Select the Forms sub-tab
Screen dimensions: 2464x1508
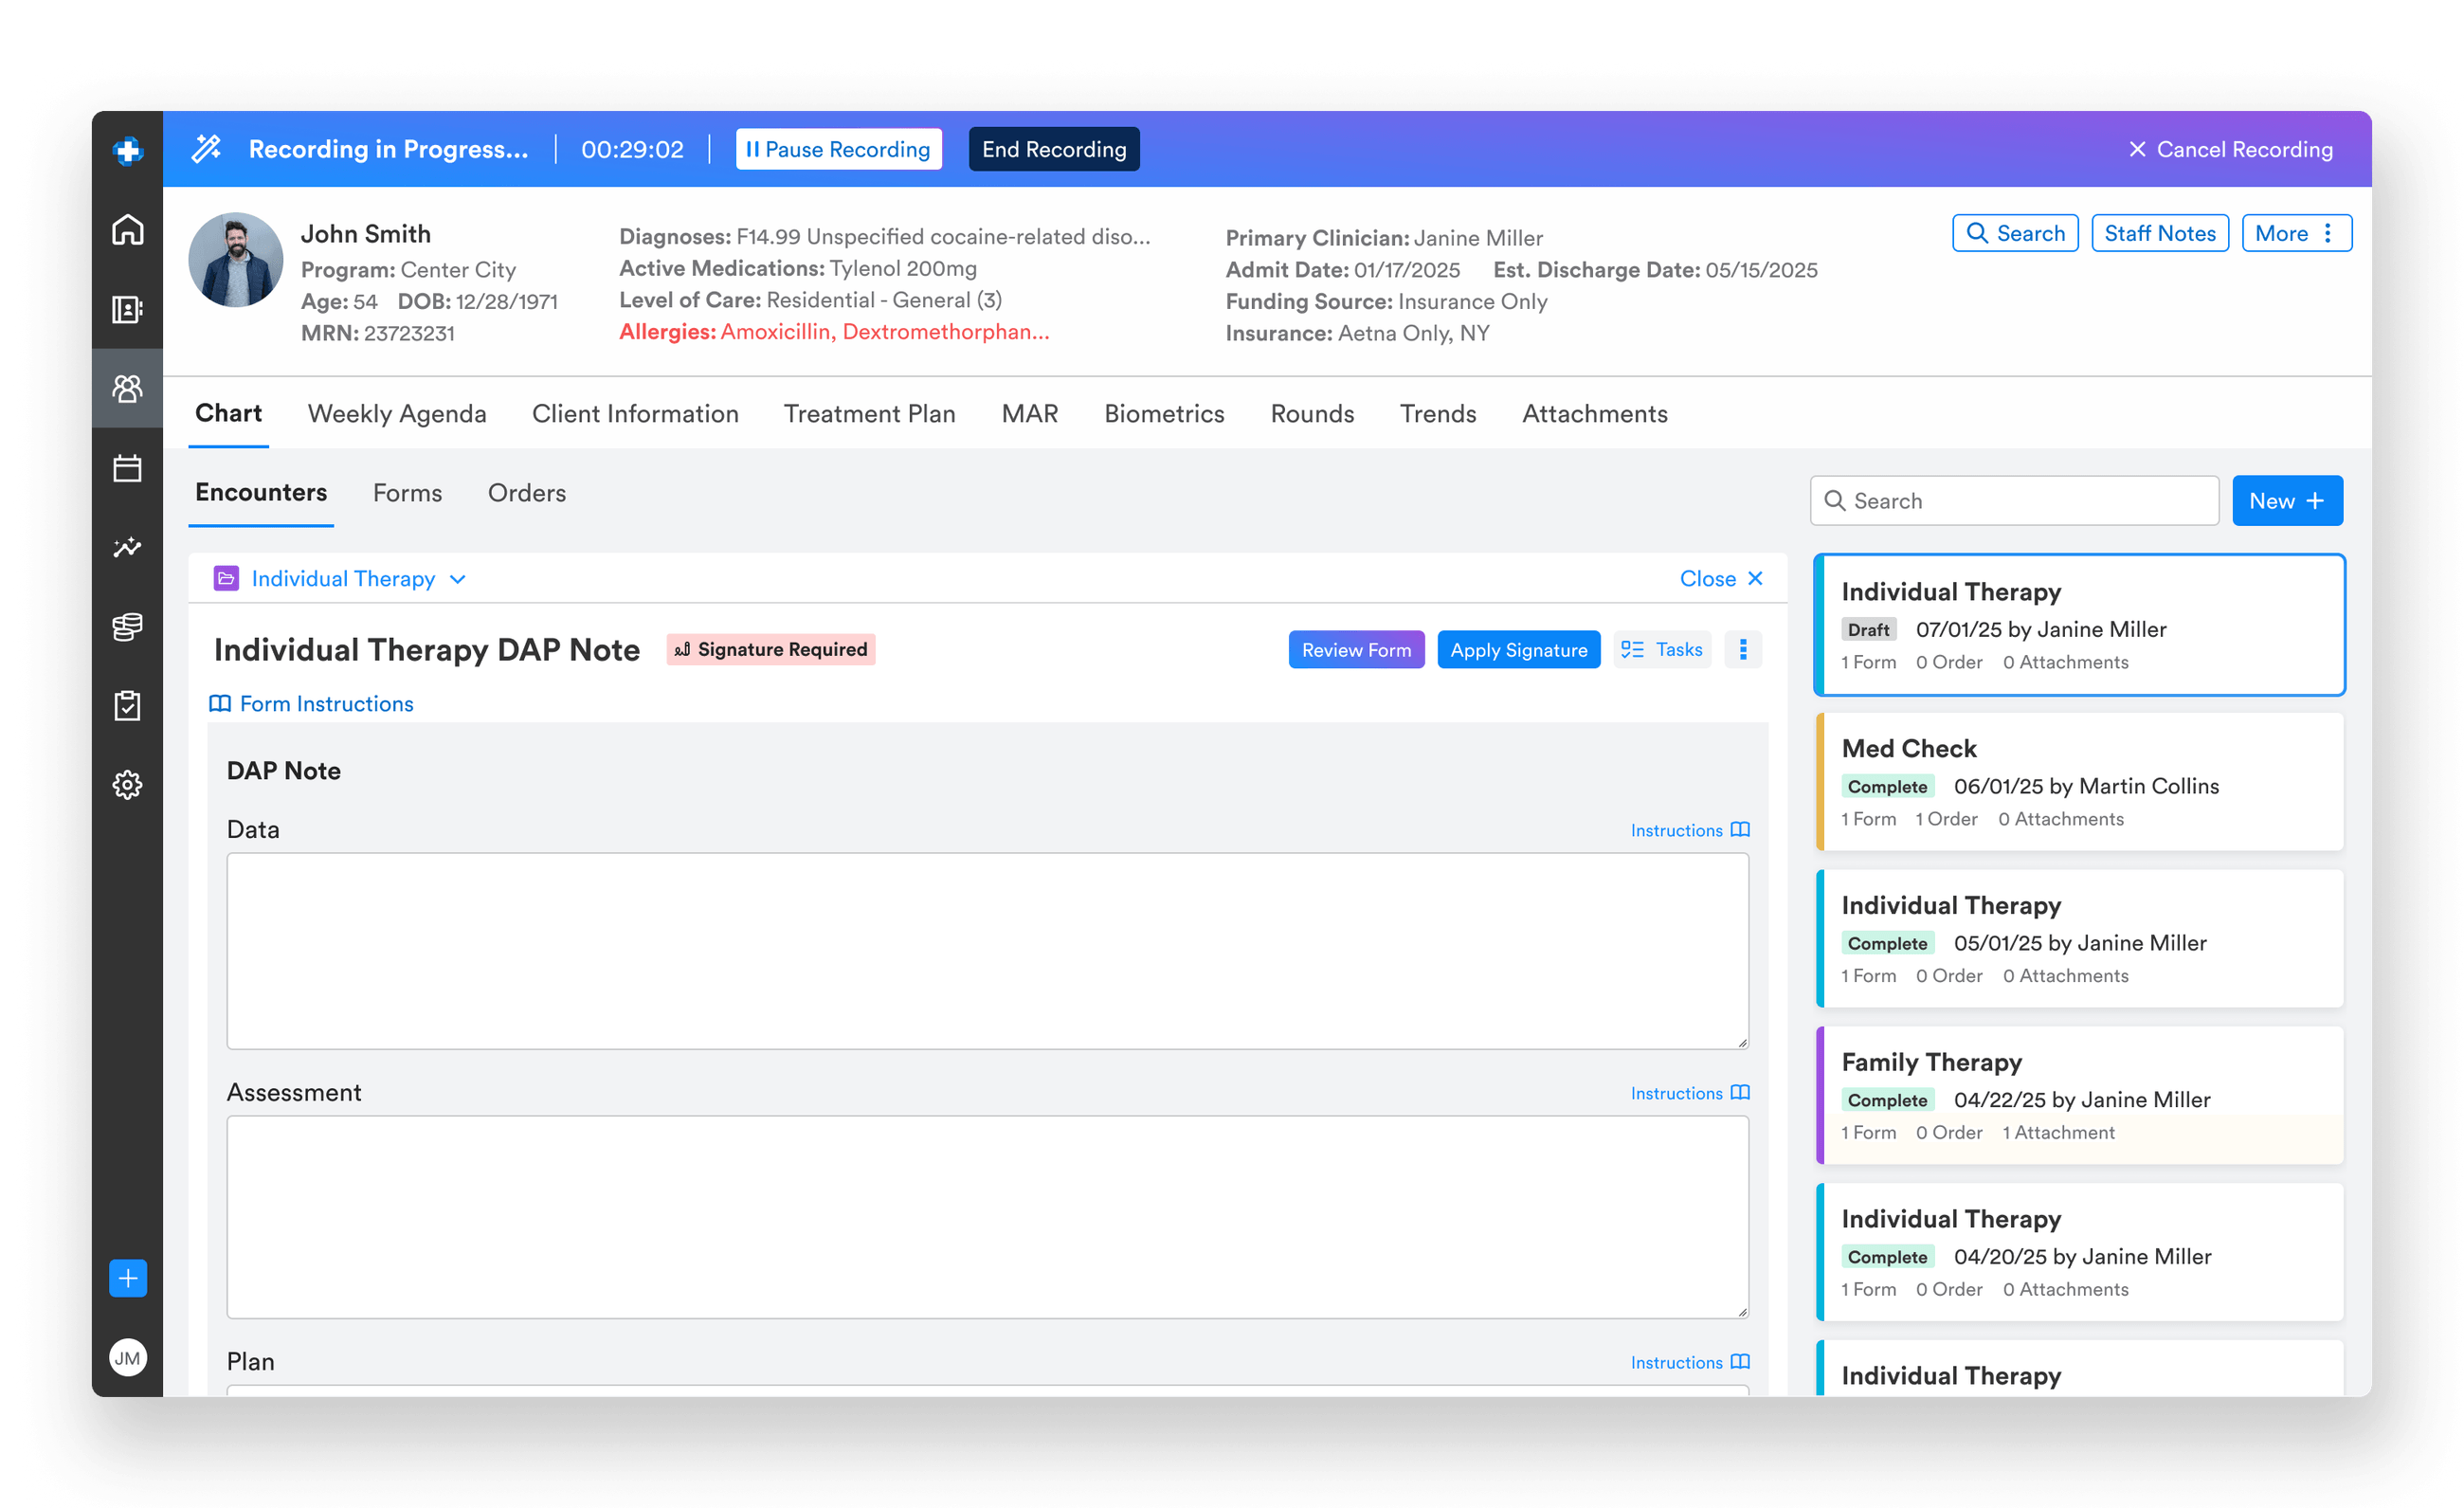click(407, 493)
